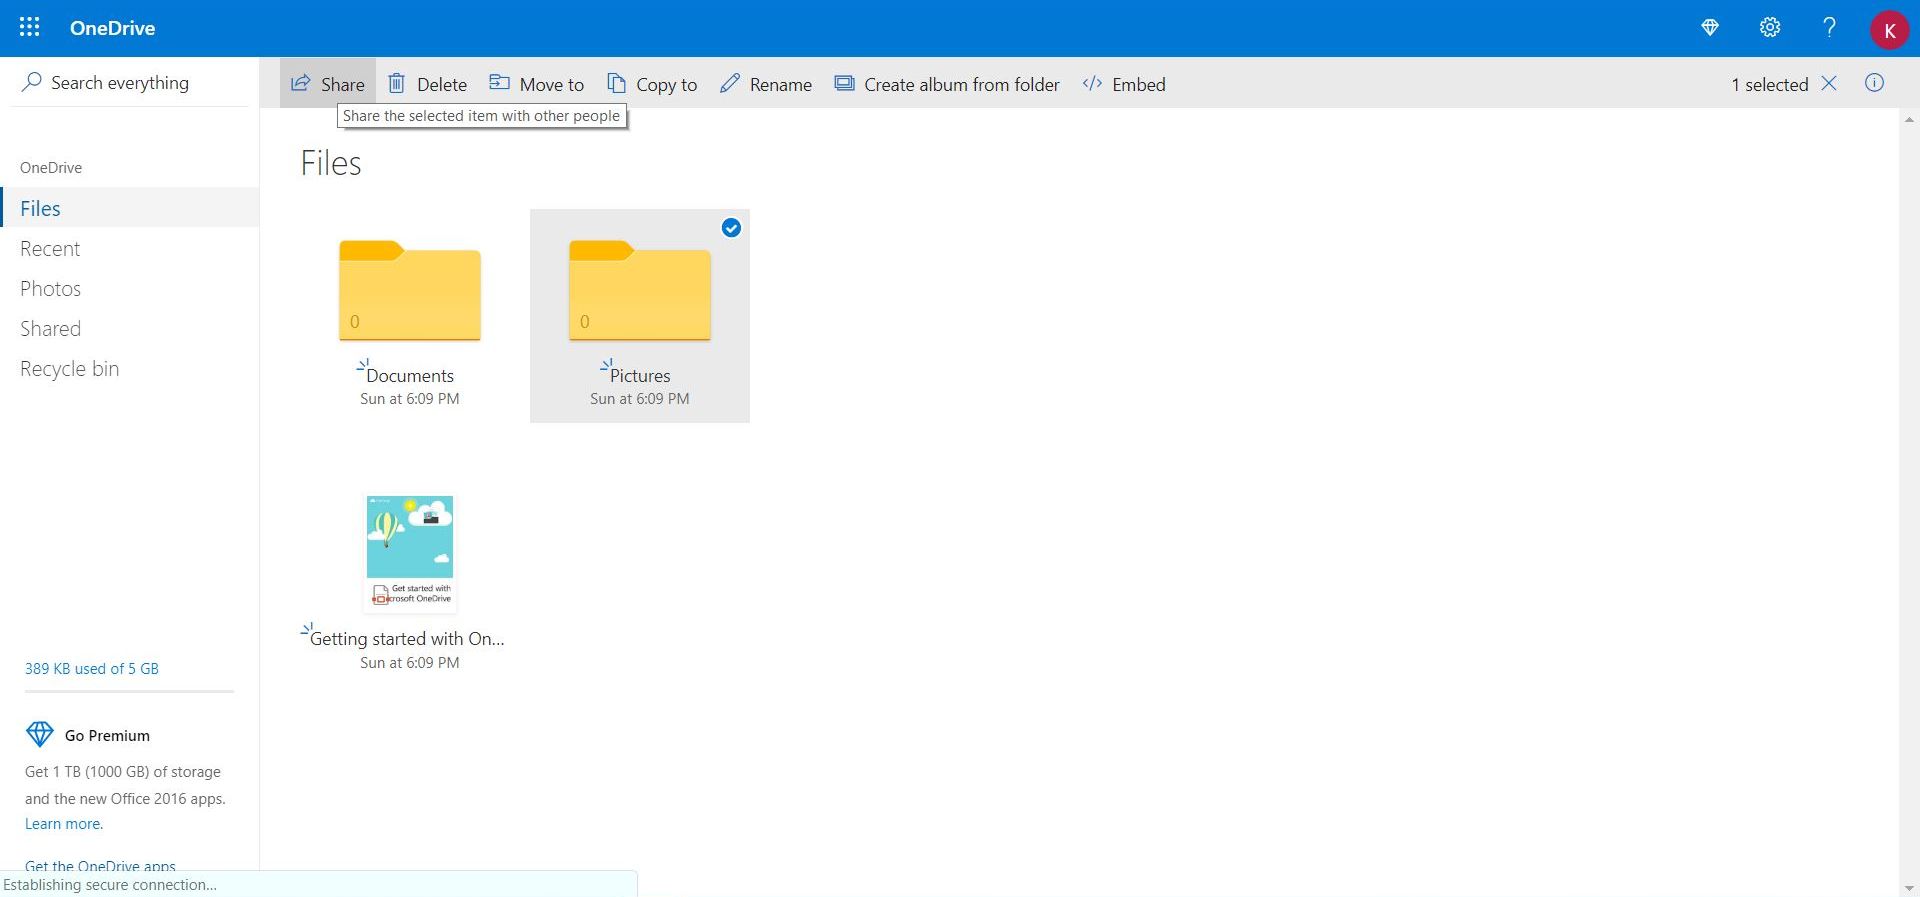Click the Search everything box
The image size is (1920, 897).
(x=130, y=83)
